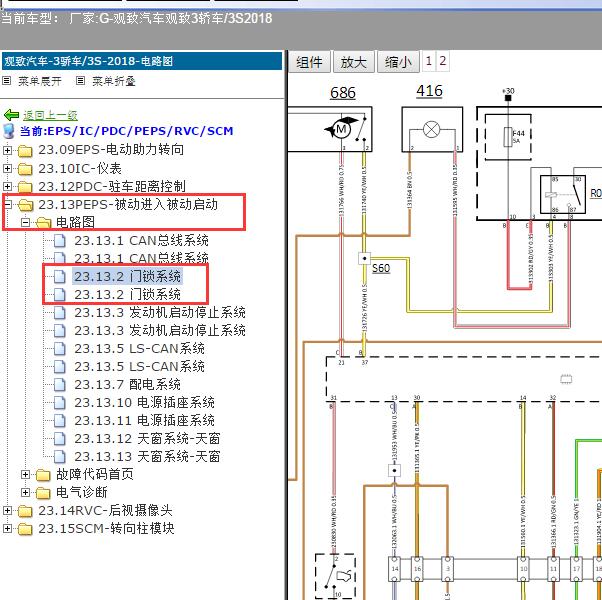Screen dimensions: 602x600
Task: Click the 故障代码首页 label
Action: (94, 474)
